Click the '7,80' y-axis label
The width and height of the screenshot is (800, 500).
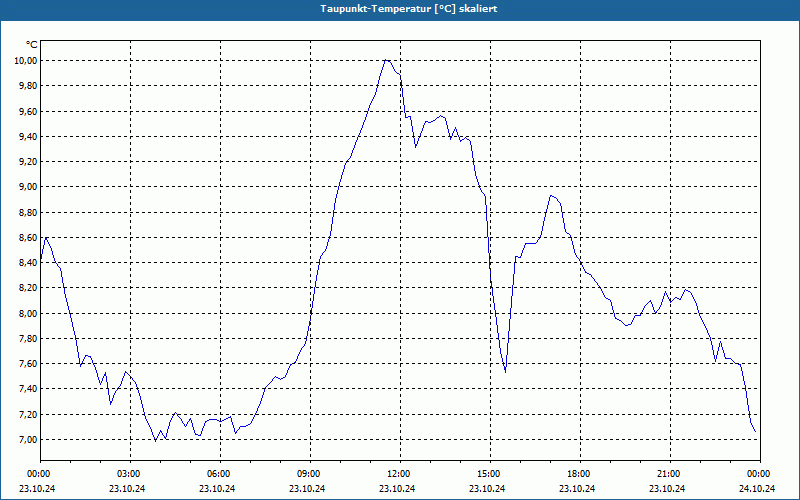coord(29,338)
